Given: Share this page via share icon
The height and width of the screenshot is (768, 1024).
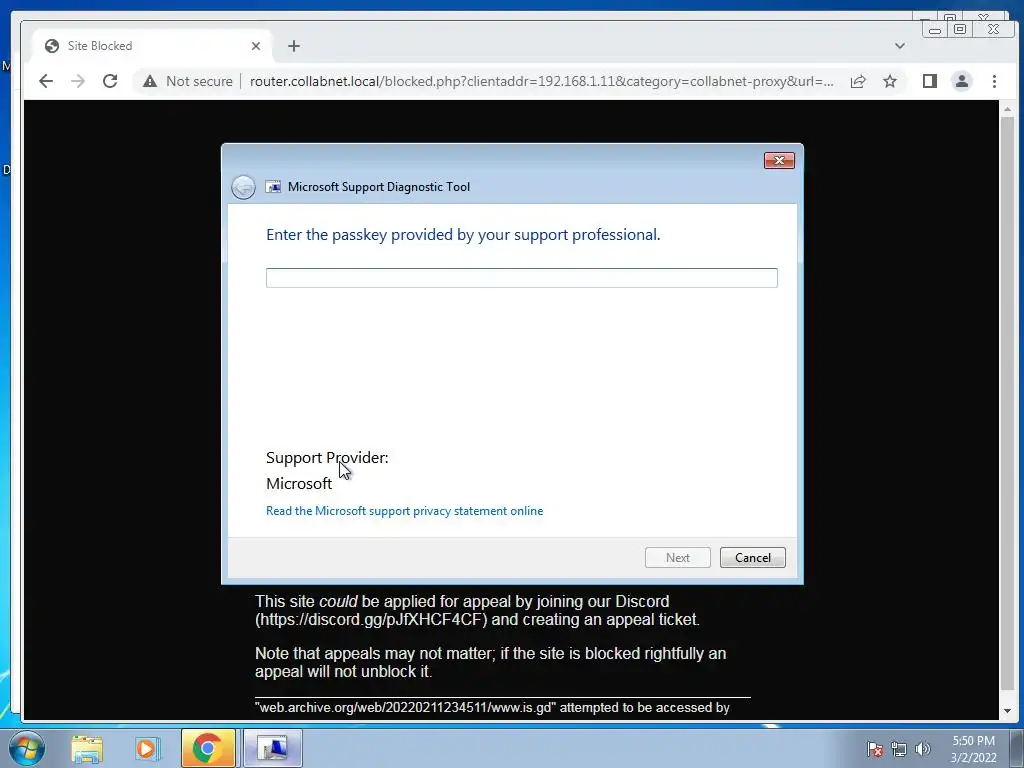Looking at the screenshot, I should pyautogui.click(x=857, y=81).
